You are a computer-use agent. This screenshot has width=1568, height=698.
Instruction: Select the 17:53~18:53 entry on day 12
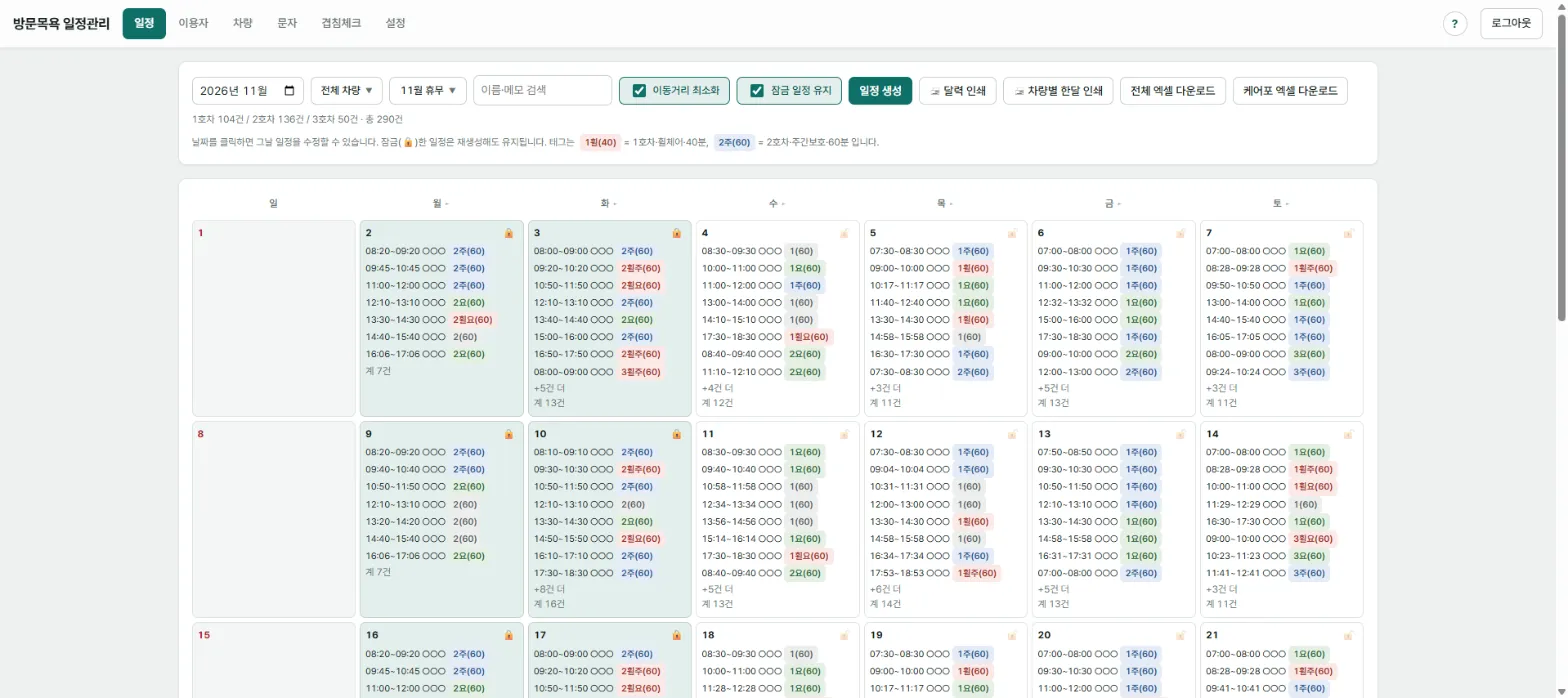(934, 573)
